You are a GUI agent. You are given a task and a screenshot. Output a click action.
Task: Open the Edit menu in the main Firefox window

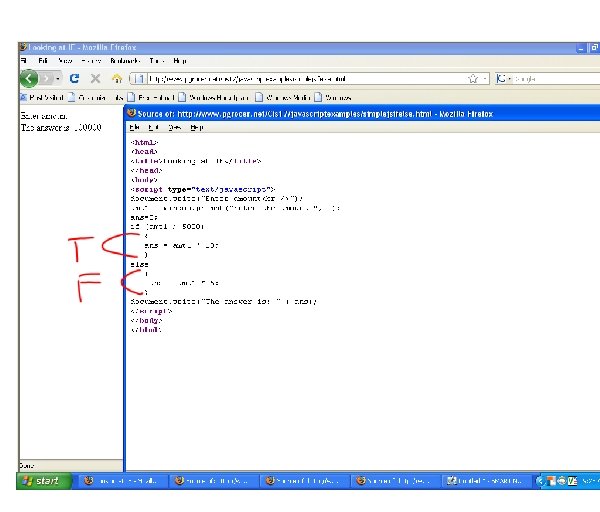43,60
